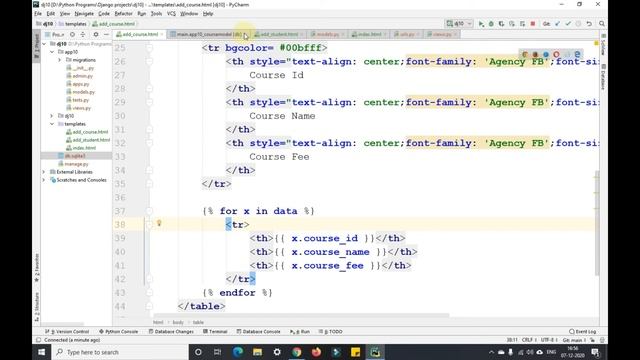Screen dimensions: 640x360
Task: Expand External Libraries node
Action: (44, 172)
